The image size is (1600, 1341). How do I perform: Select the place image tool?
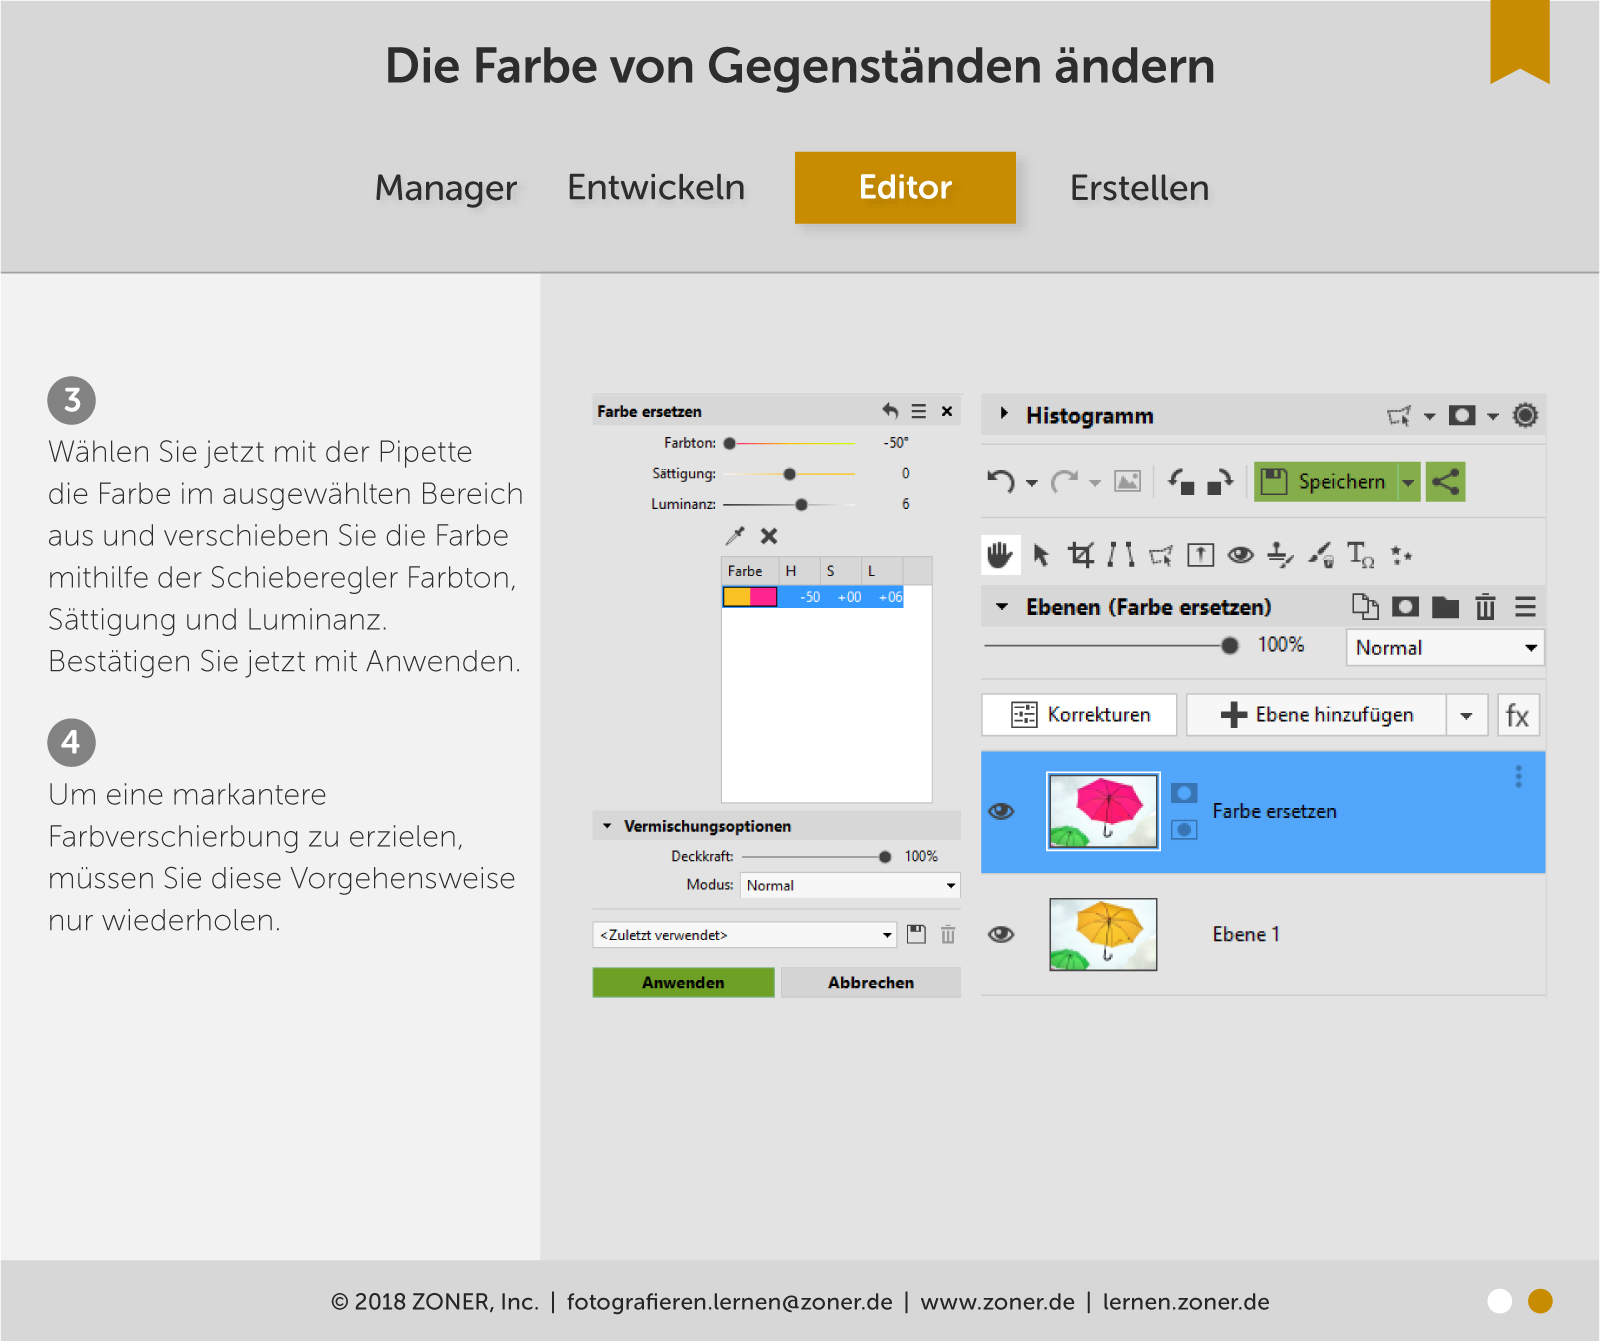pos(1200,555)
